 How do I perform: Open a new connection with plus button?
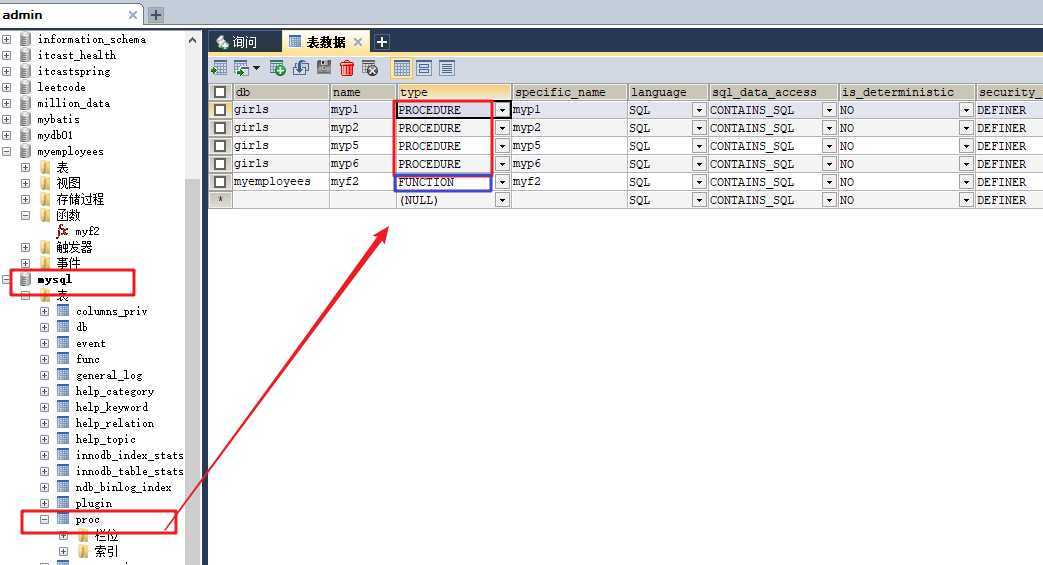156,15
